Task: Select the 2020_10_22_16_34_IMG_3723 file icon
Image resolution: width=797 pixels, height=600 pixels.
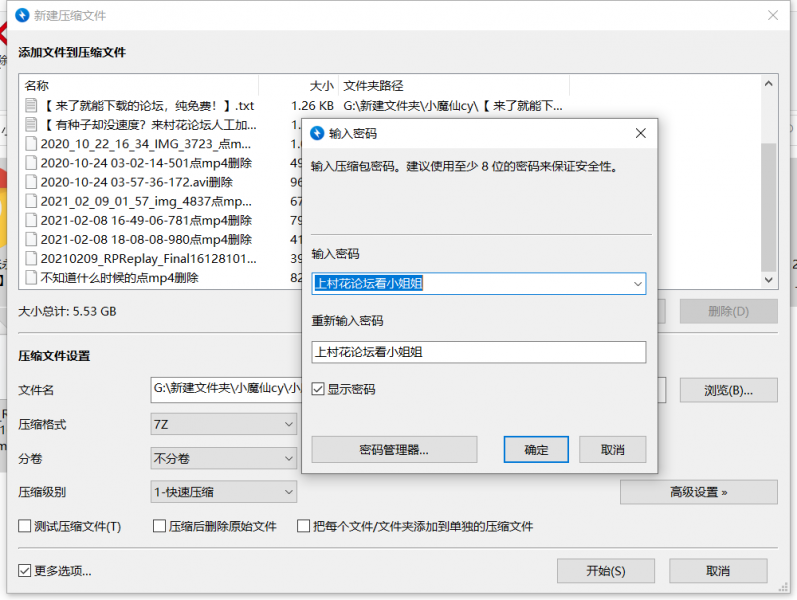Action: [x=30, y=144]
